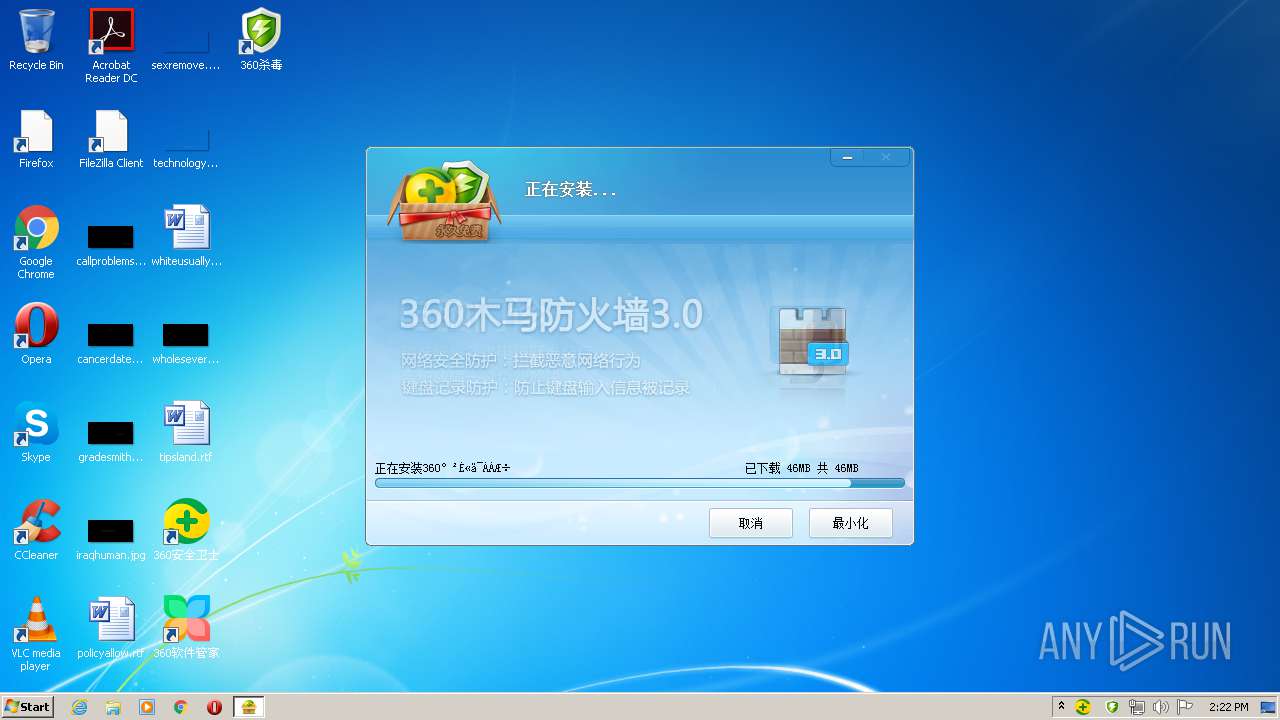
Task: Launch 360杀毒 antivirus shortcut
Action: pyautogui.click(x=261, y=40)
